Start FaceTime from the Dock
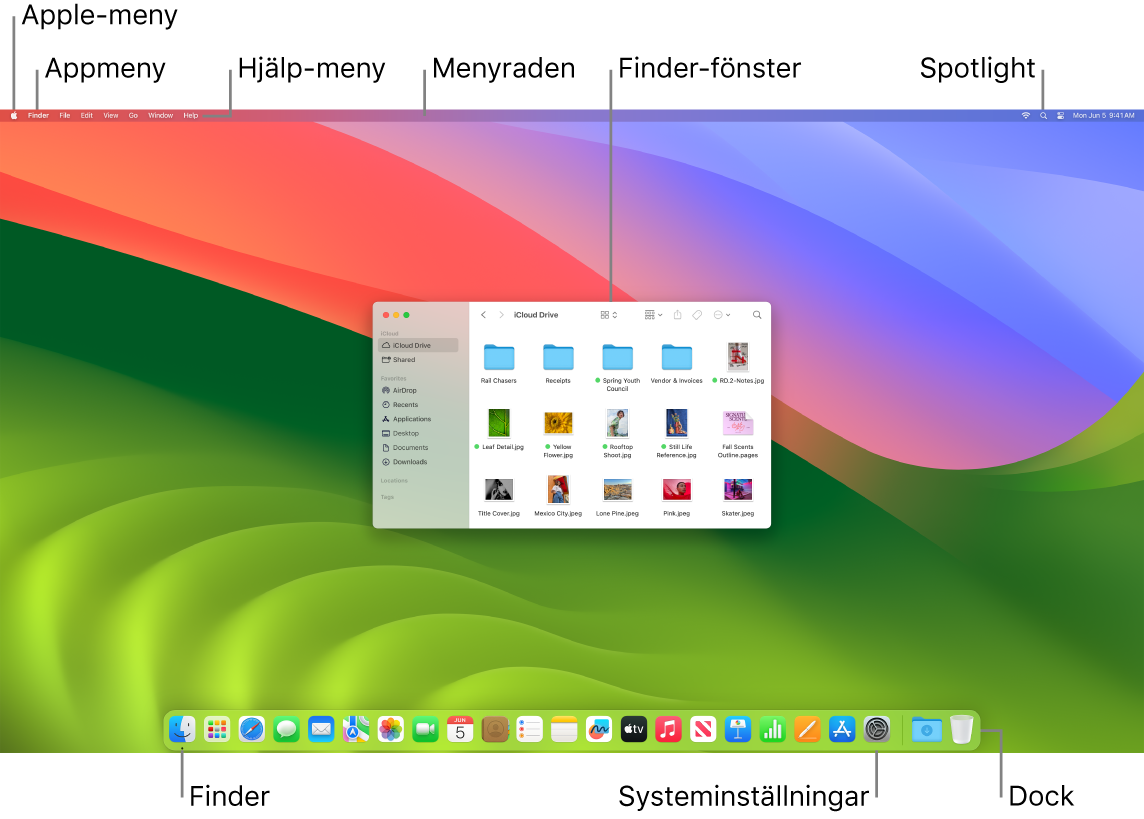 click(424, 730)
